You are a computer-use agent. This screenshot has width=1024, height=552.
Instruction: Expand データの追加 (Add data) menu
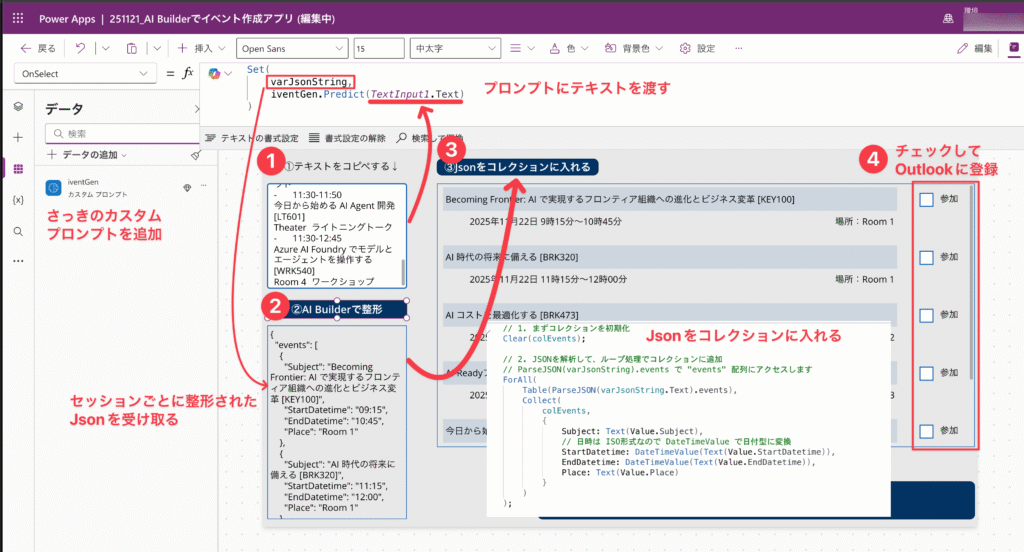(96, 154)
